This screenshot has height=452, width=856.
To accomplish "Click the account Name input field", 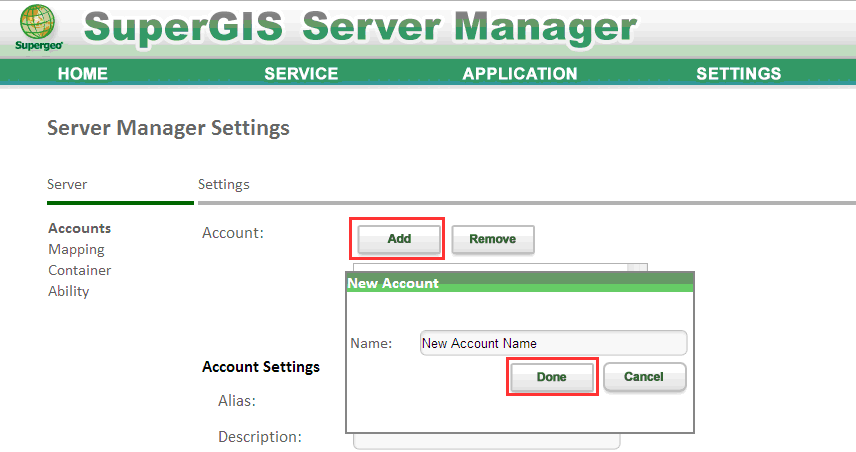I will (553, 343).
